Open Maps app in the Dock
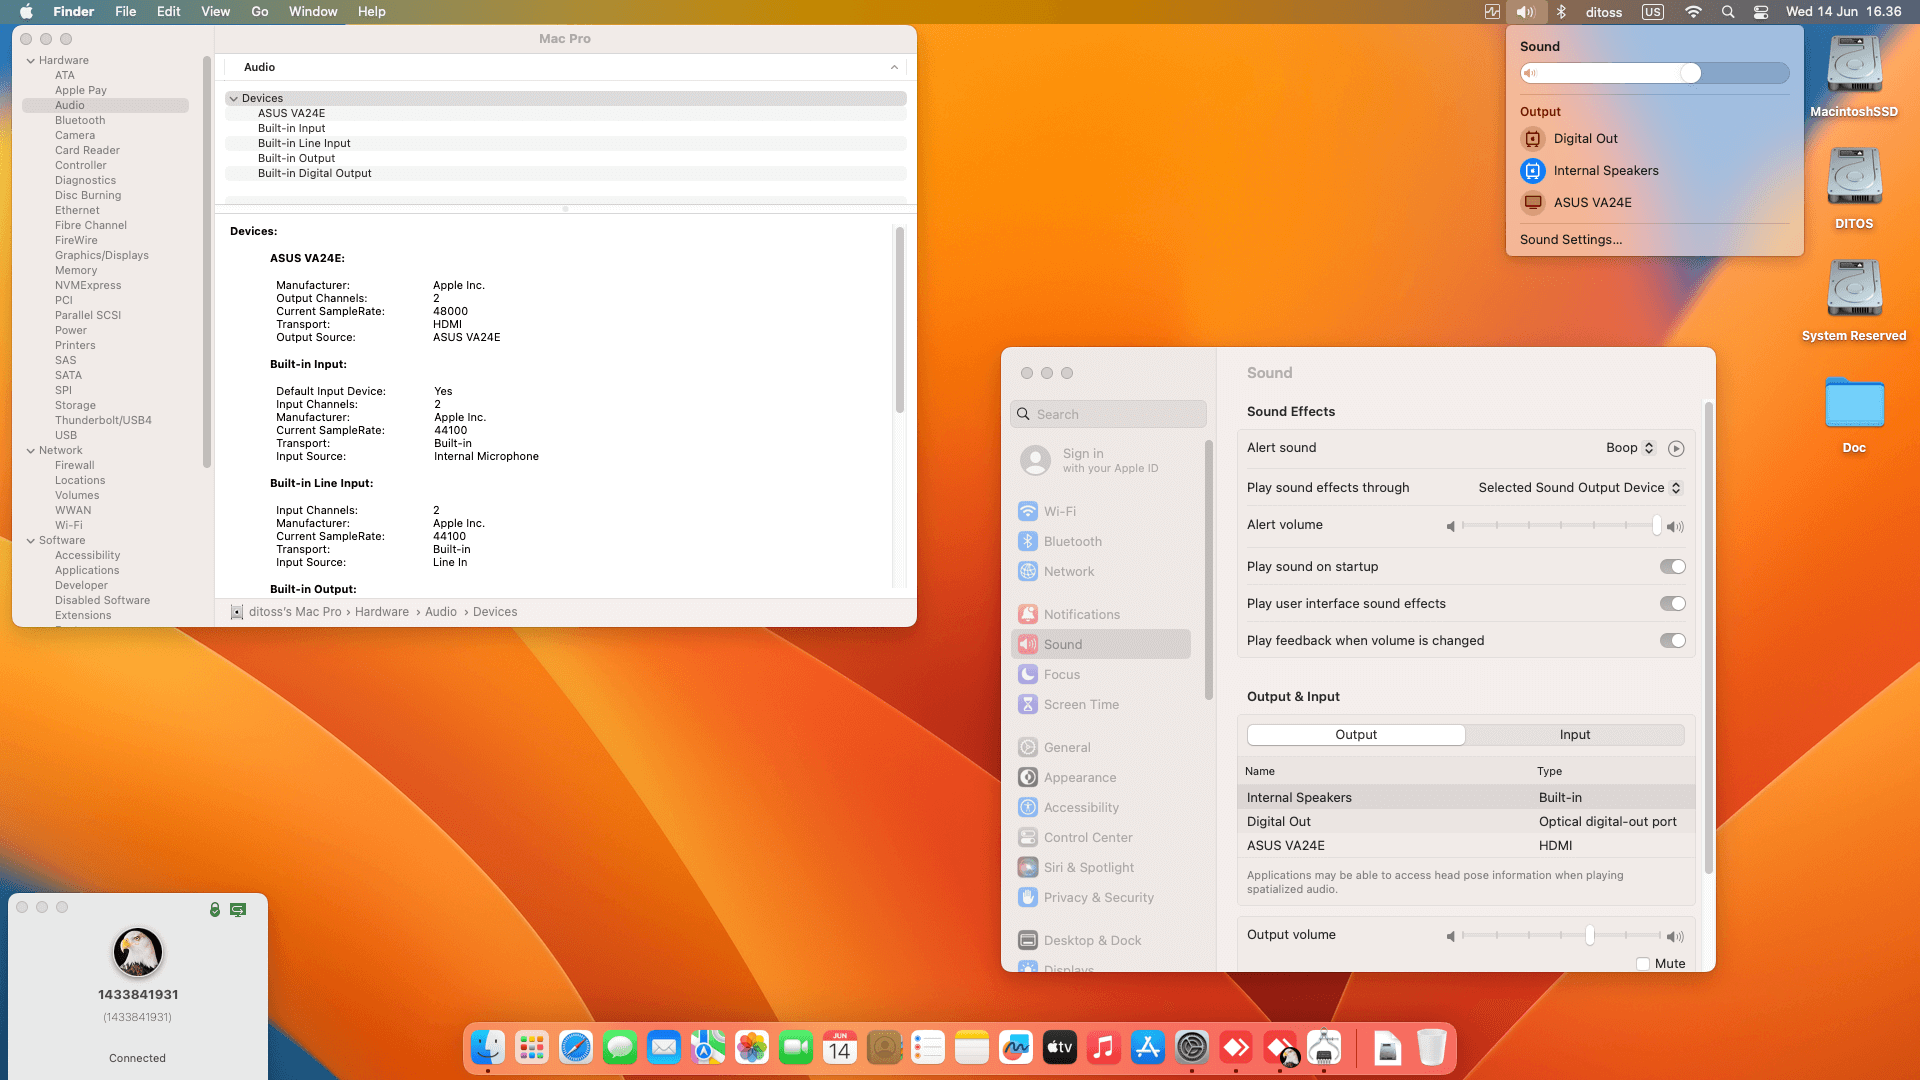The width and height of the screenshot is (1920, 1080). click(x=708, y=1047)
